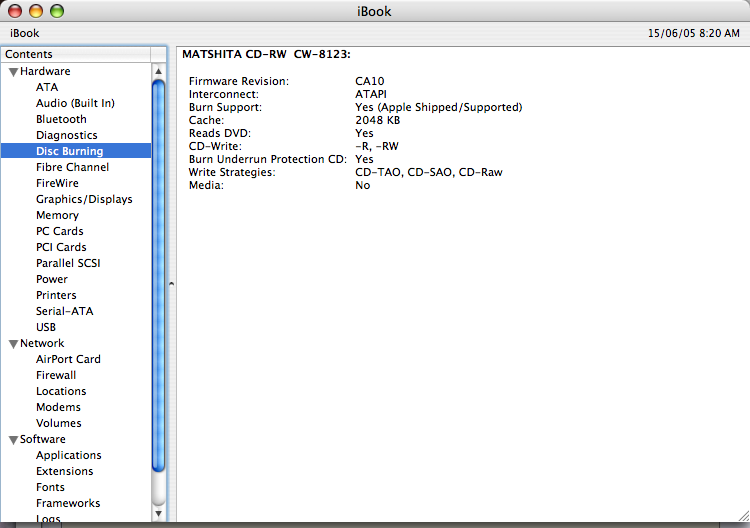Viewport: 750px width, 528px height.
Task: Click the 2048 KB cache value
Action: [x=377, y=120]
